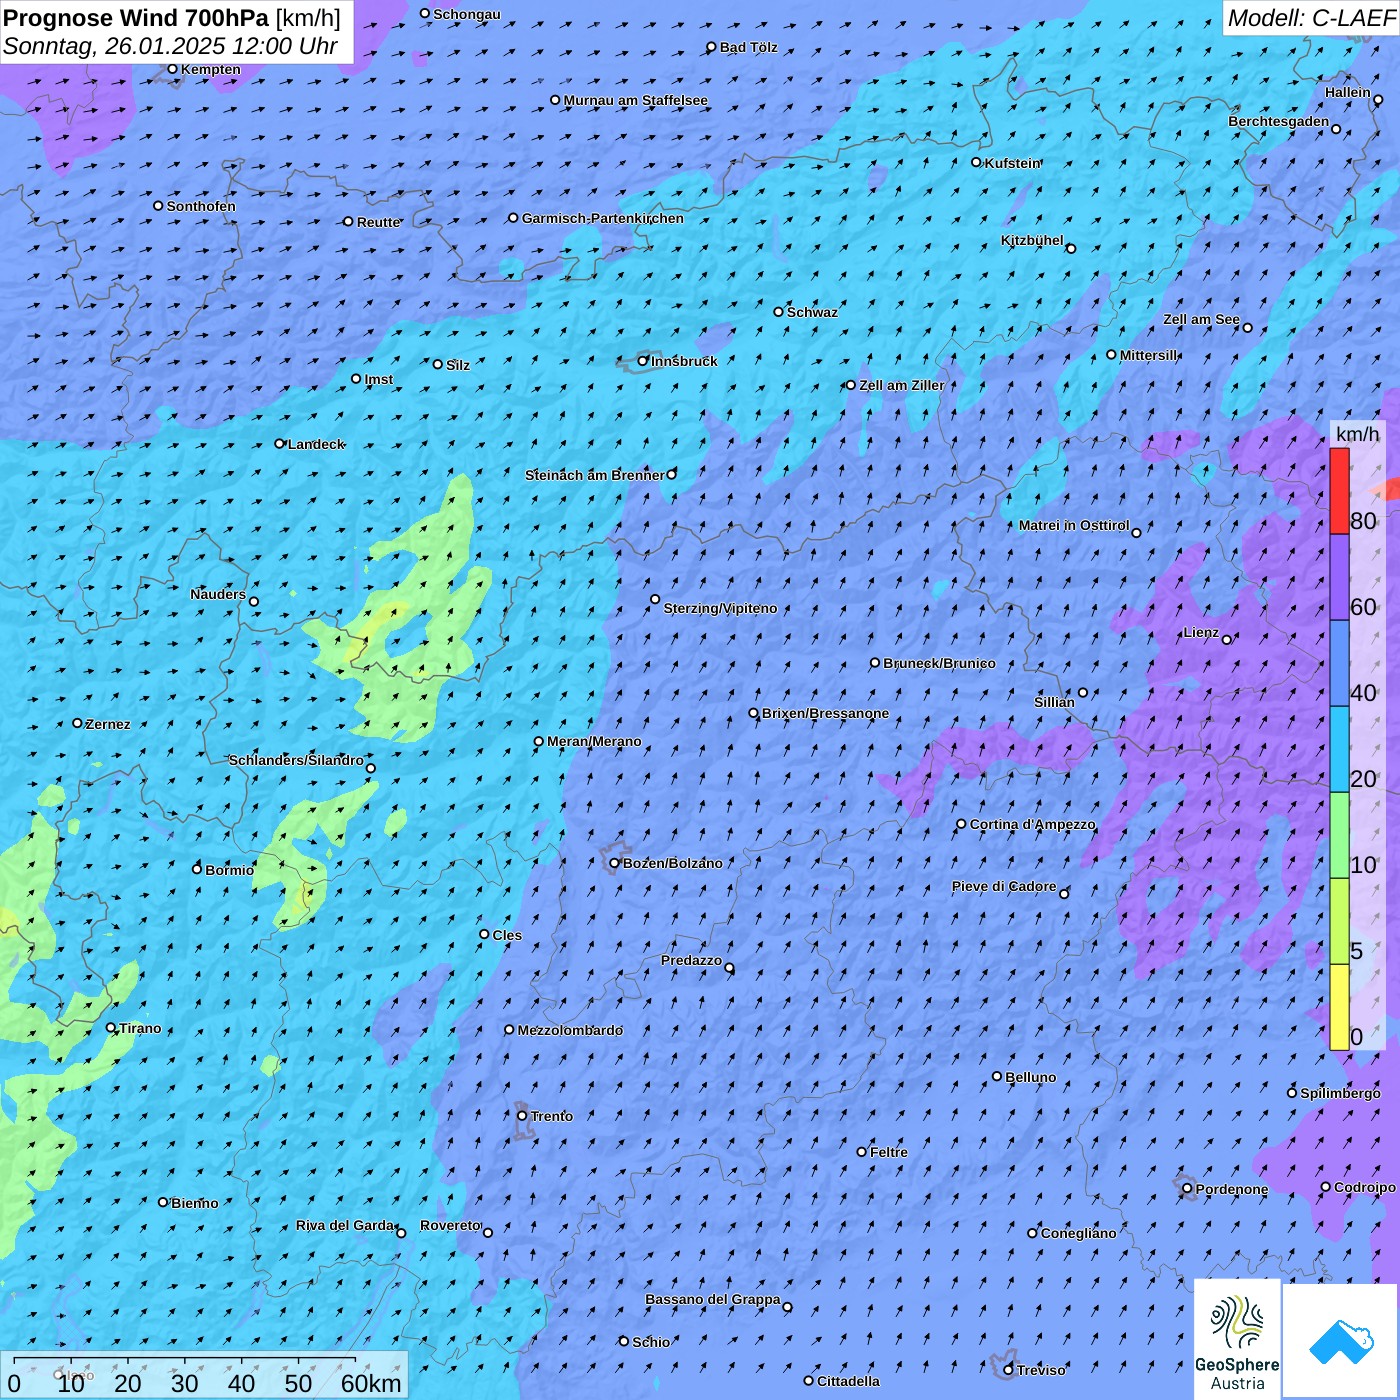Screen dimensions: 1400x1400
Task: Click the Kufstein label
Action: click(x=1012, y=163)
